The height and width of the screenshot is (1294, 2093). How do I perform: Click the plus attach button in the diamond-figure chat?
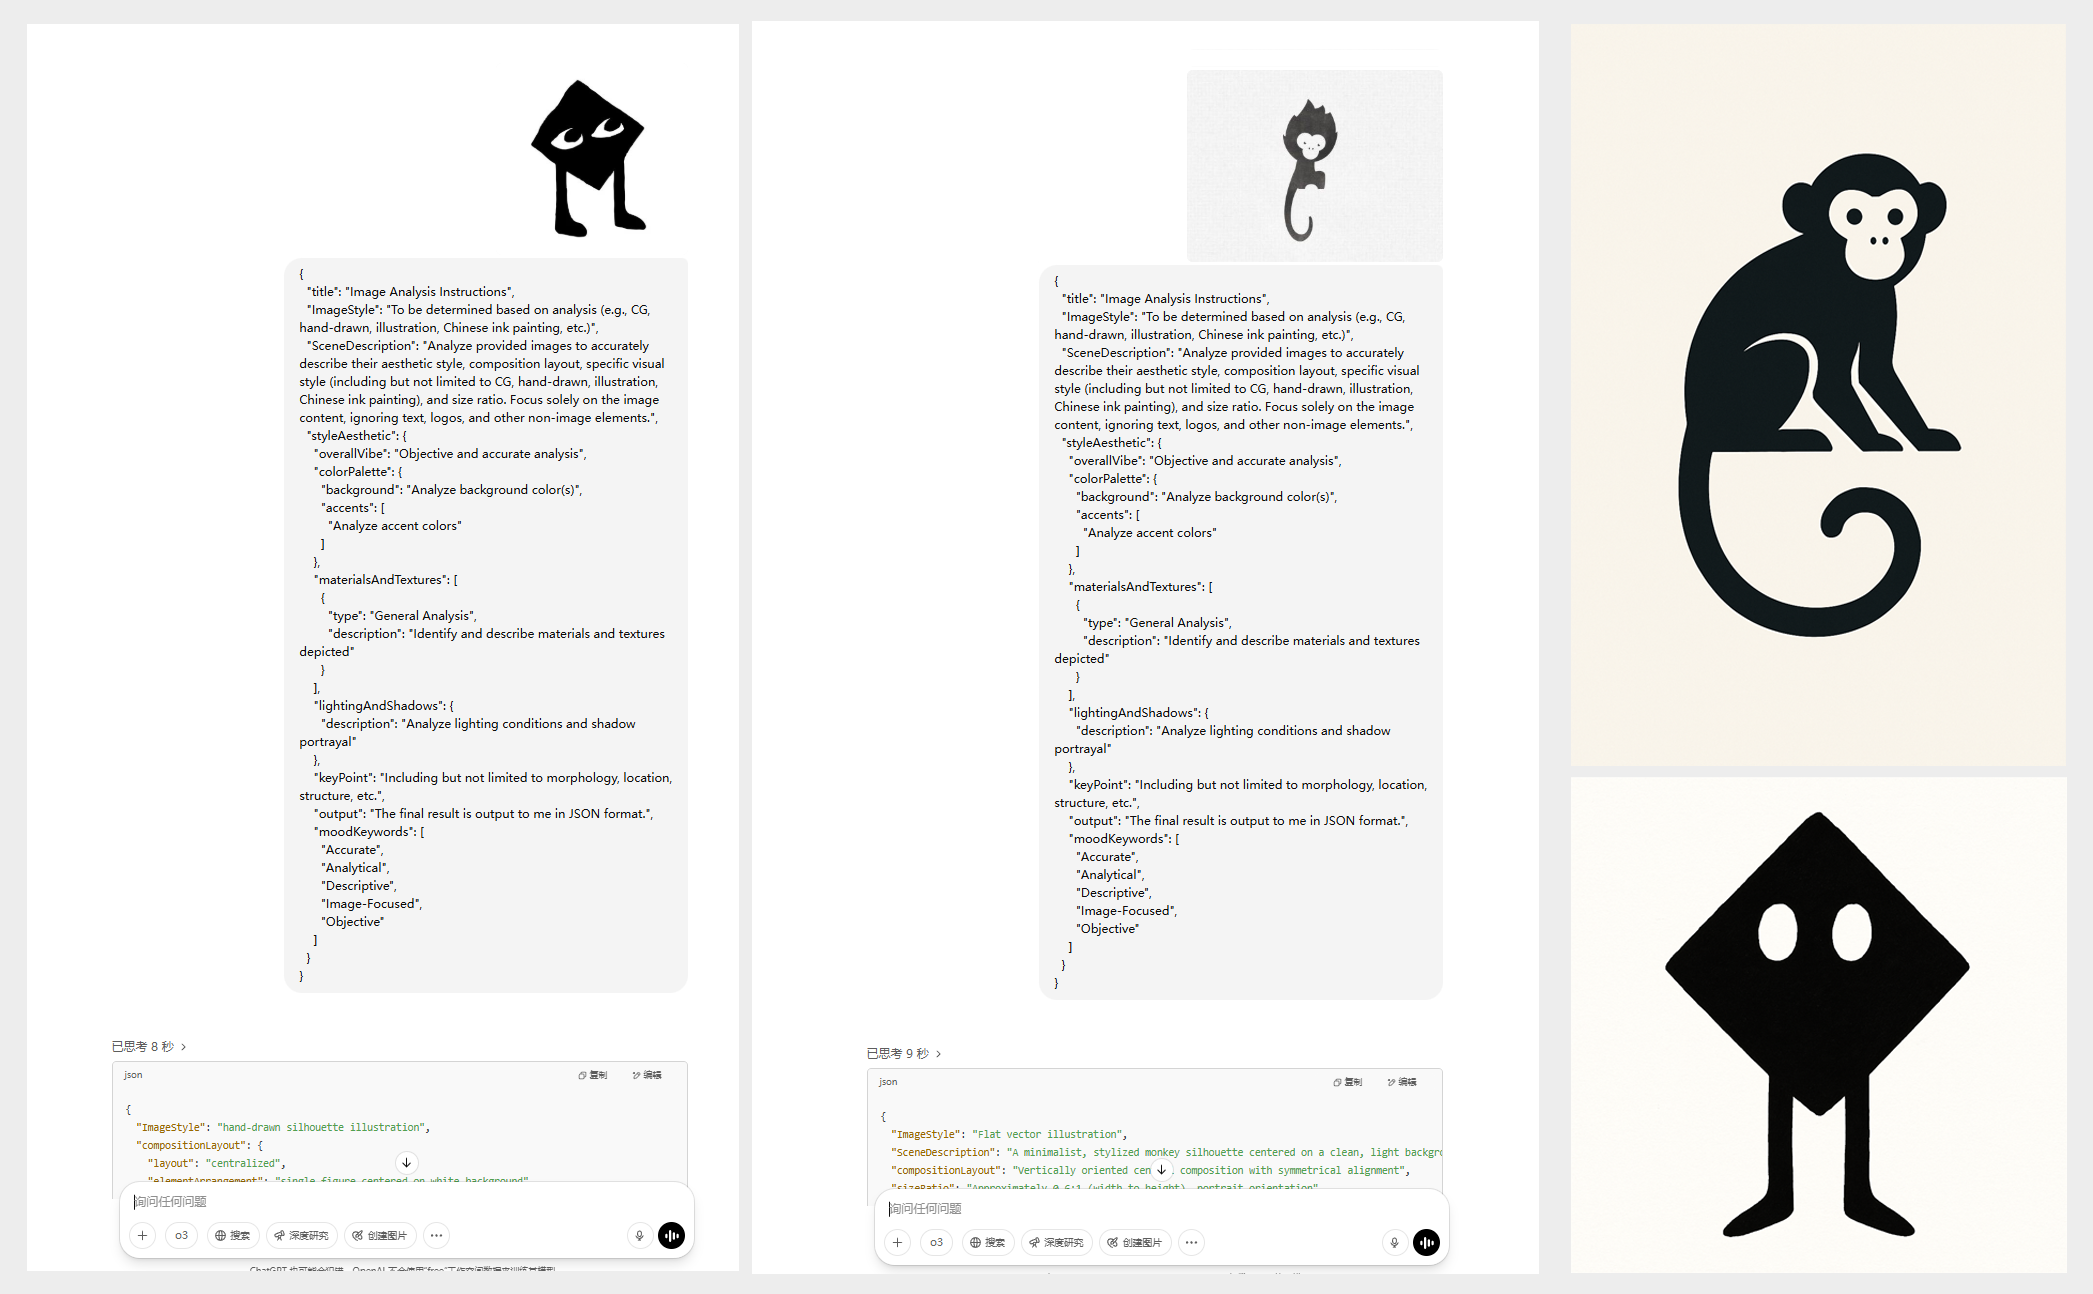(142, 1236)
